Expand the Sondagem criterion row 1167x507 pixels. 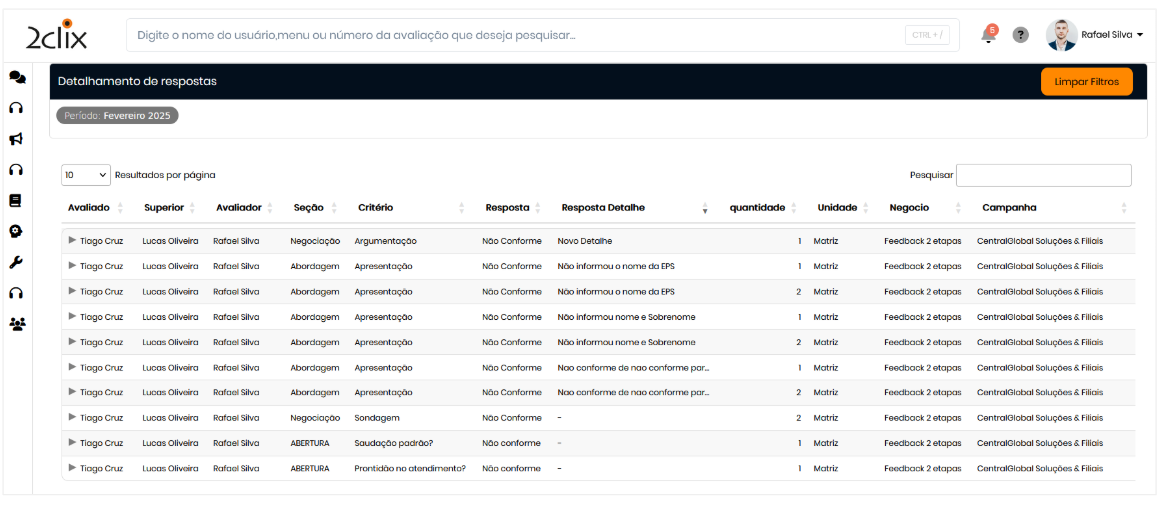(x=72, y=417)
